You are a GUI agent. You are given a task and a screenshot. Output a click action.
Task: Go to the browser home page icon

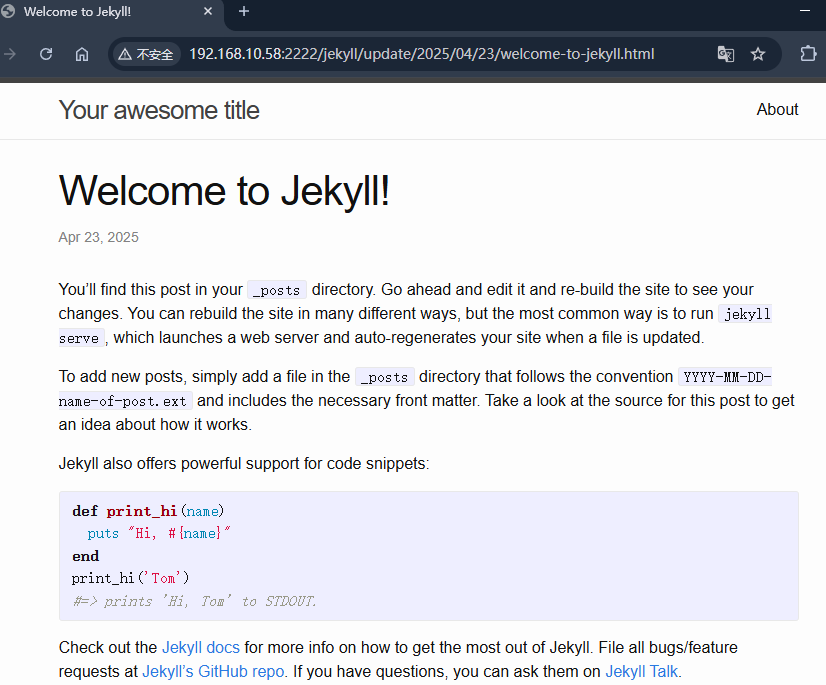pyautogui.click(x=82, y=54)
